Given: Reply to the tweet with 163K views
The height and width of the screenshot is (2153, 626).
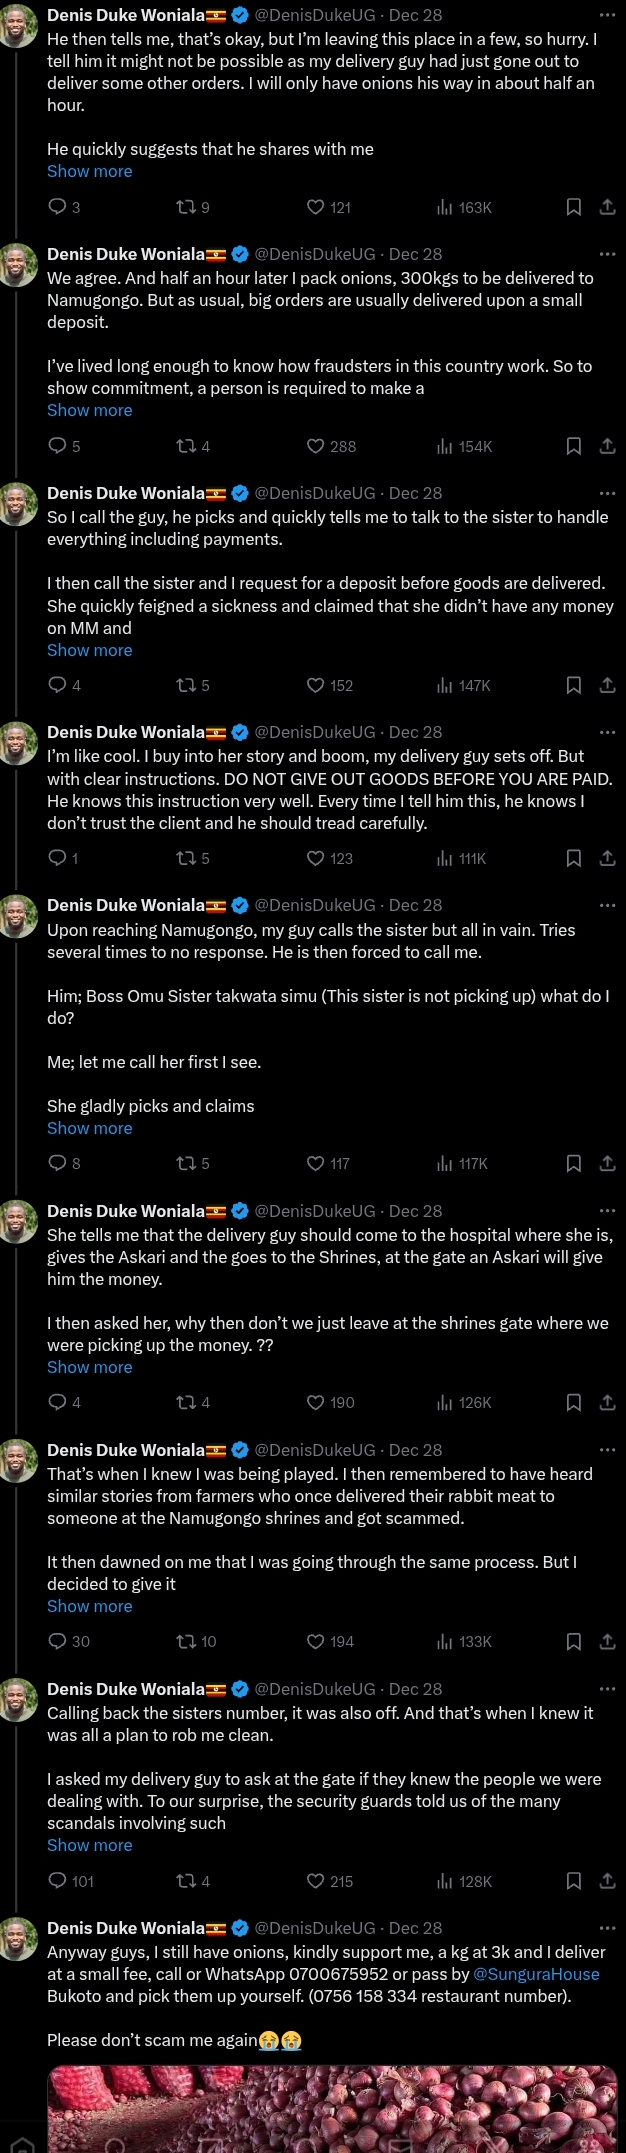Looking at the screenshot, I should point(58,207).
